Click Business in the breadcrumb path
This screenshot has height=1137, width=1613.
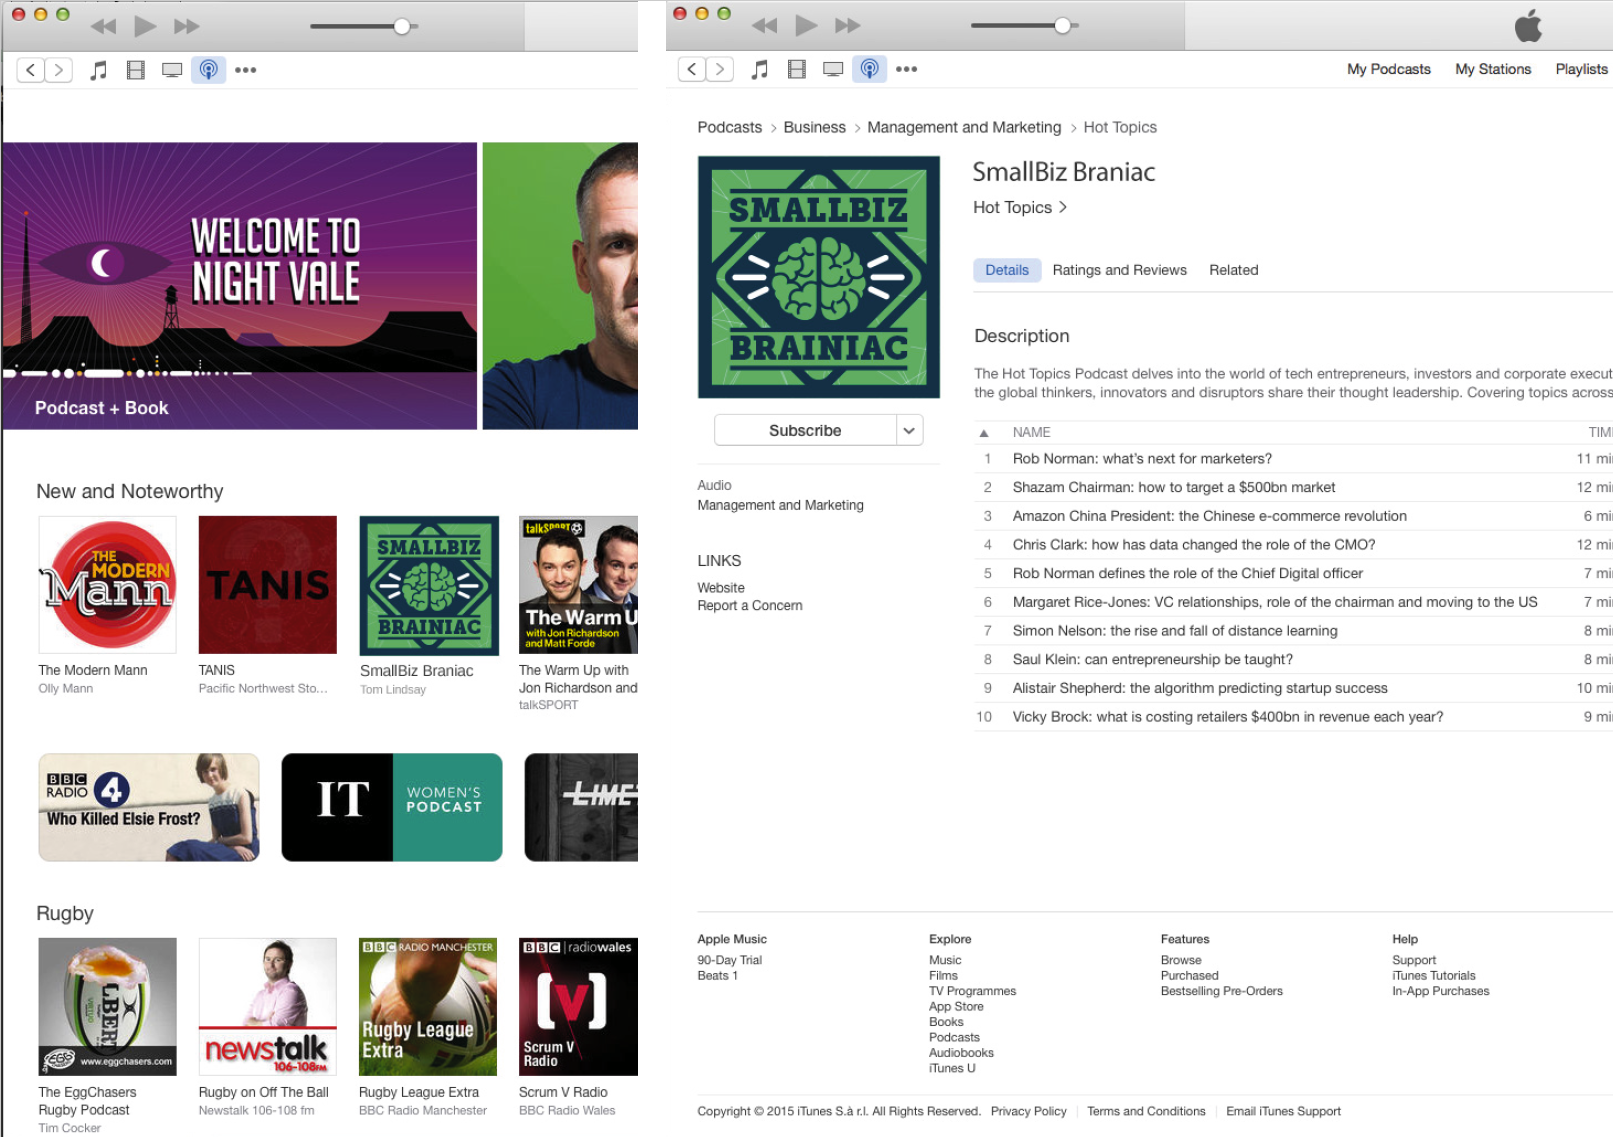pyautogui.click(x=814, y=127)
